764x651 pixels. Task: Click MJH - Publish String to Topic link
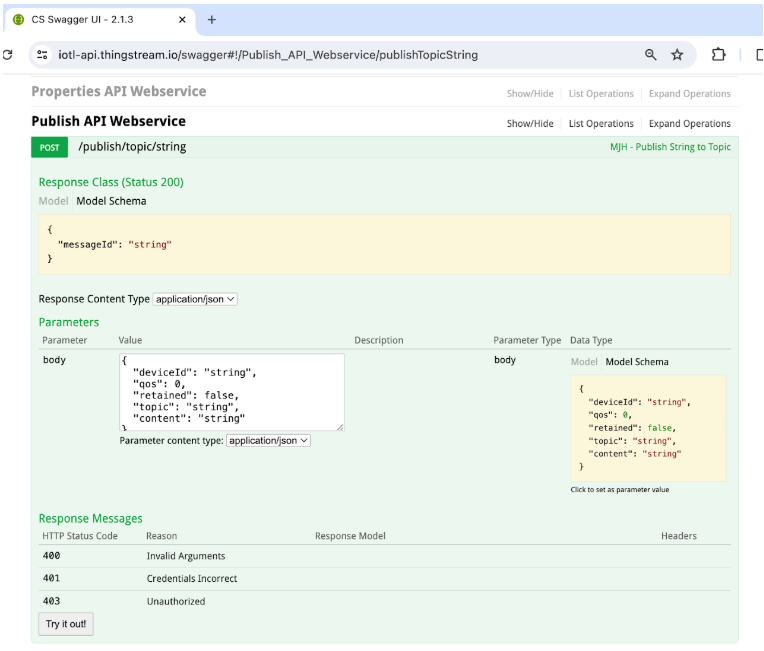(x=670, y=147)
